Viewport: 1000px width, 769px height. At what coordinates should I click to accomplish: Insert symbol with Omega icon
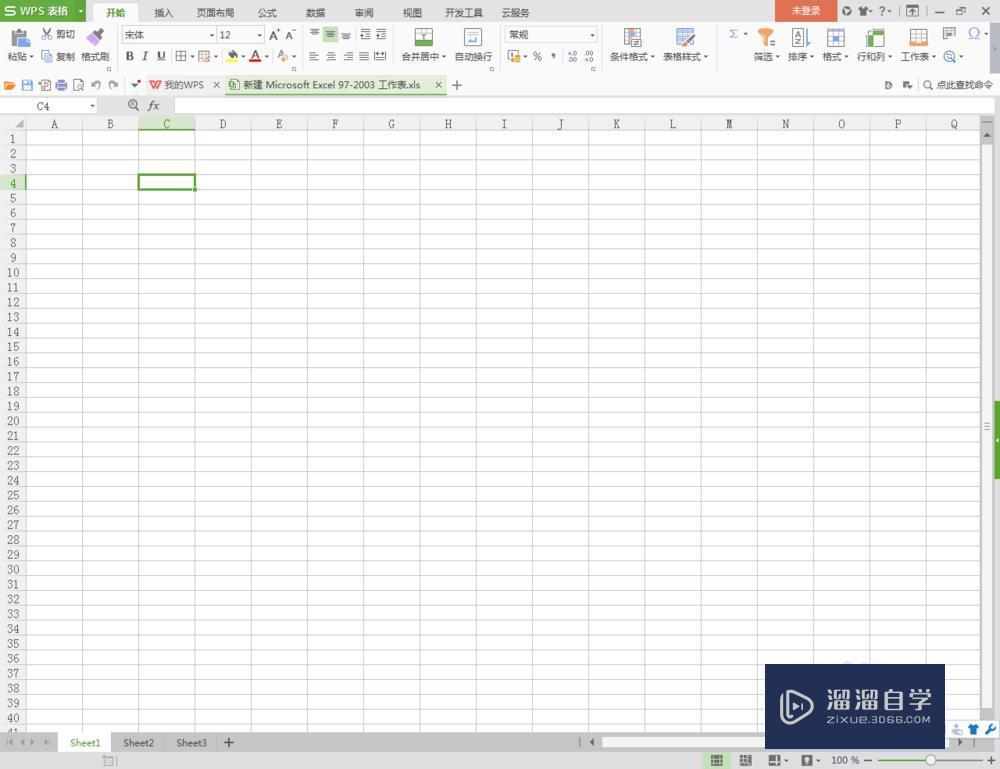pyautogui.click(x=973, y=33)
